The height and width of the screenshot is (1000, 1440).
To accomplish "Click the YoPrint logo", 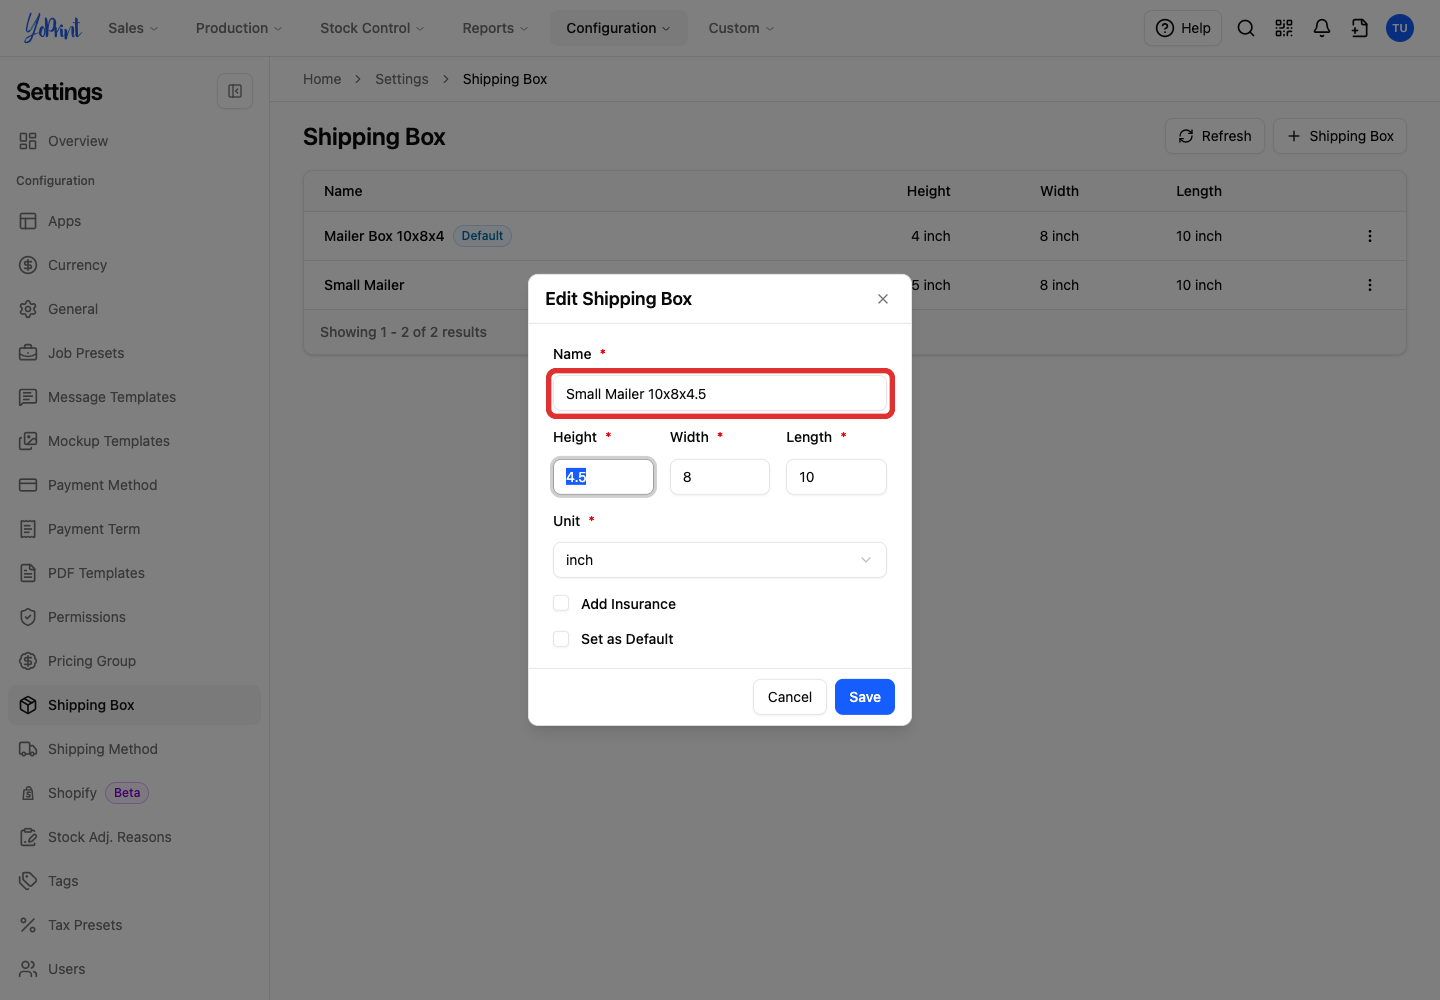I will (52, 28).
